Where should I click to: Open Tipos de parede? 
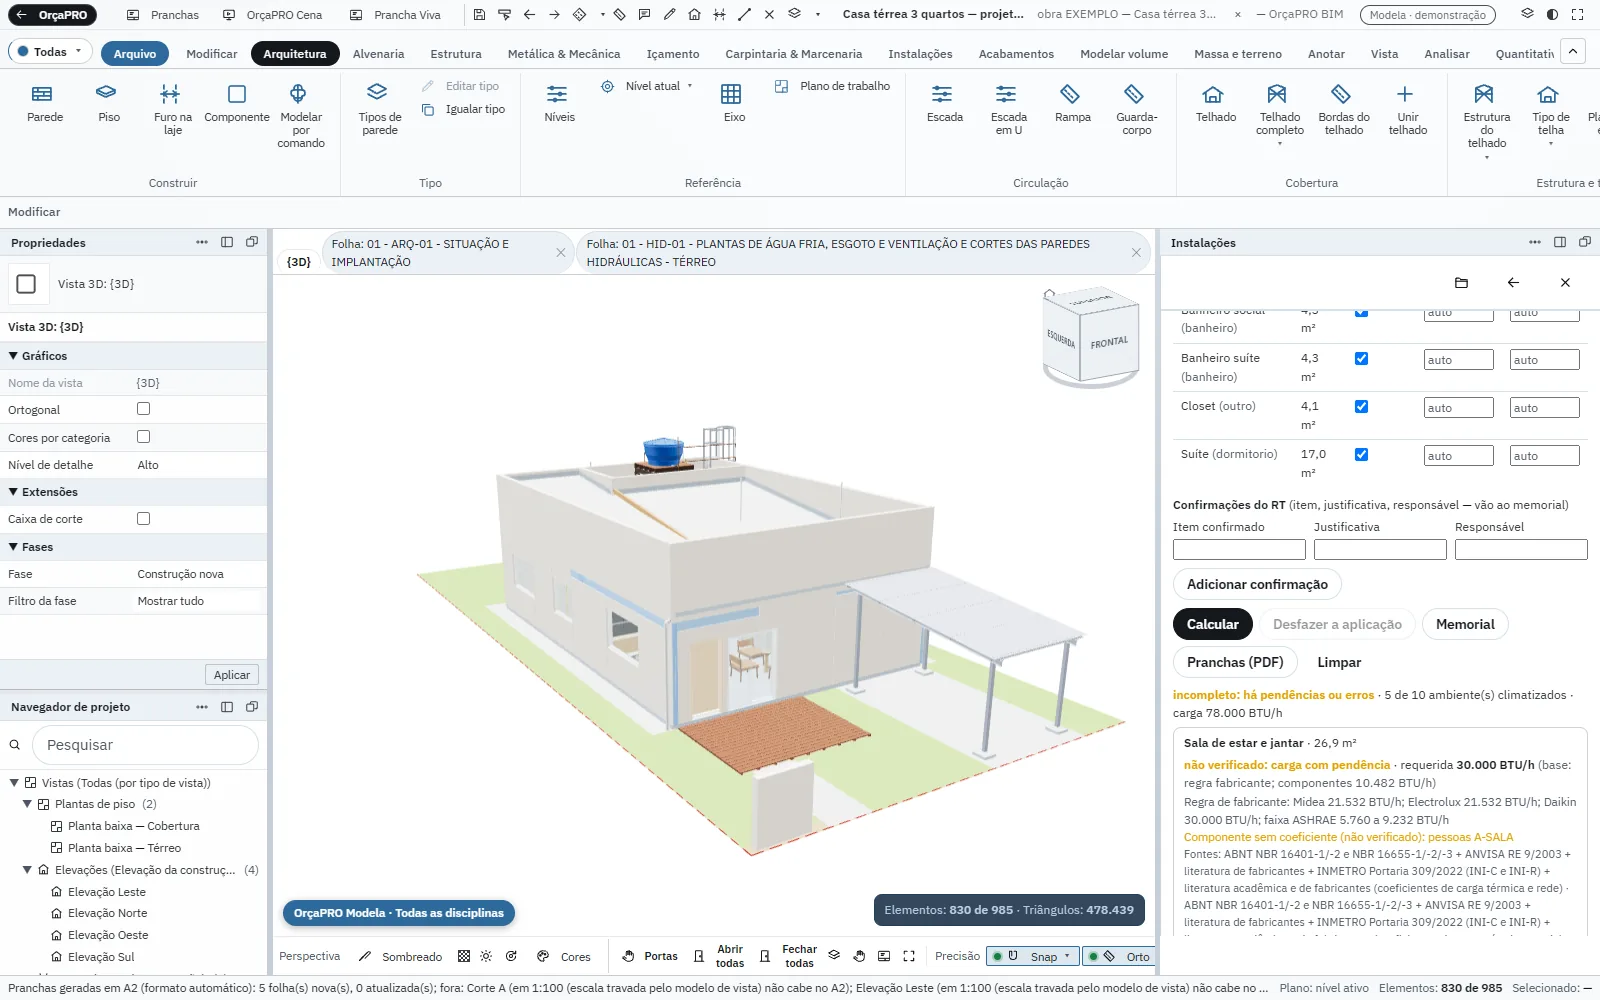point(379,110)
